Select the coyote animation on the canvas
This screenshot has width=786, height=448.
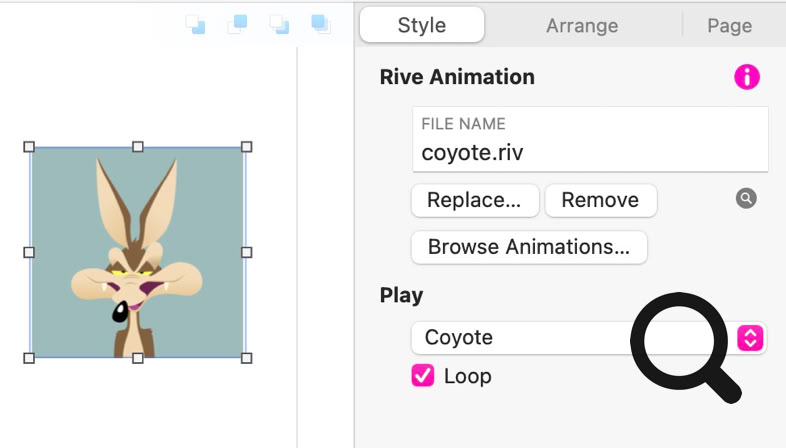(x=138, y=252)
